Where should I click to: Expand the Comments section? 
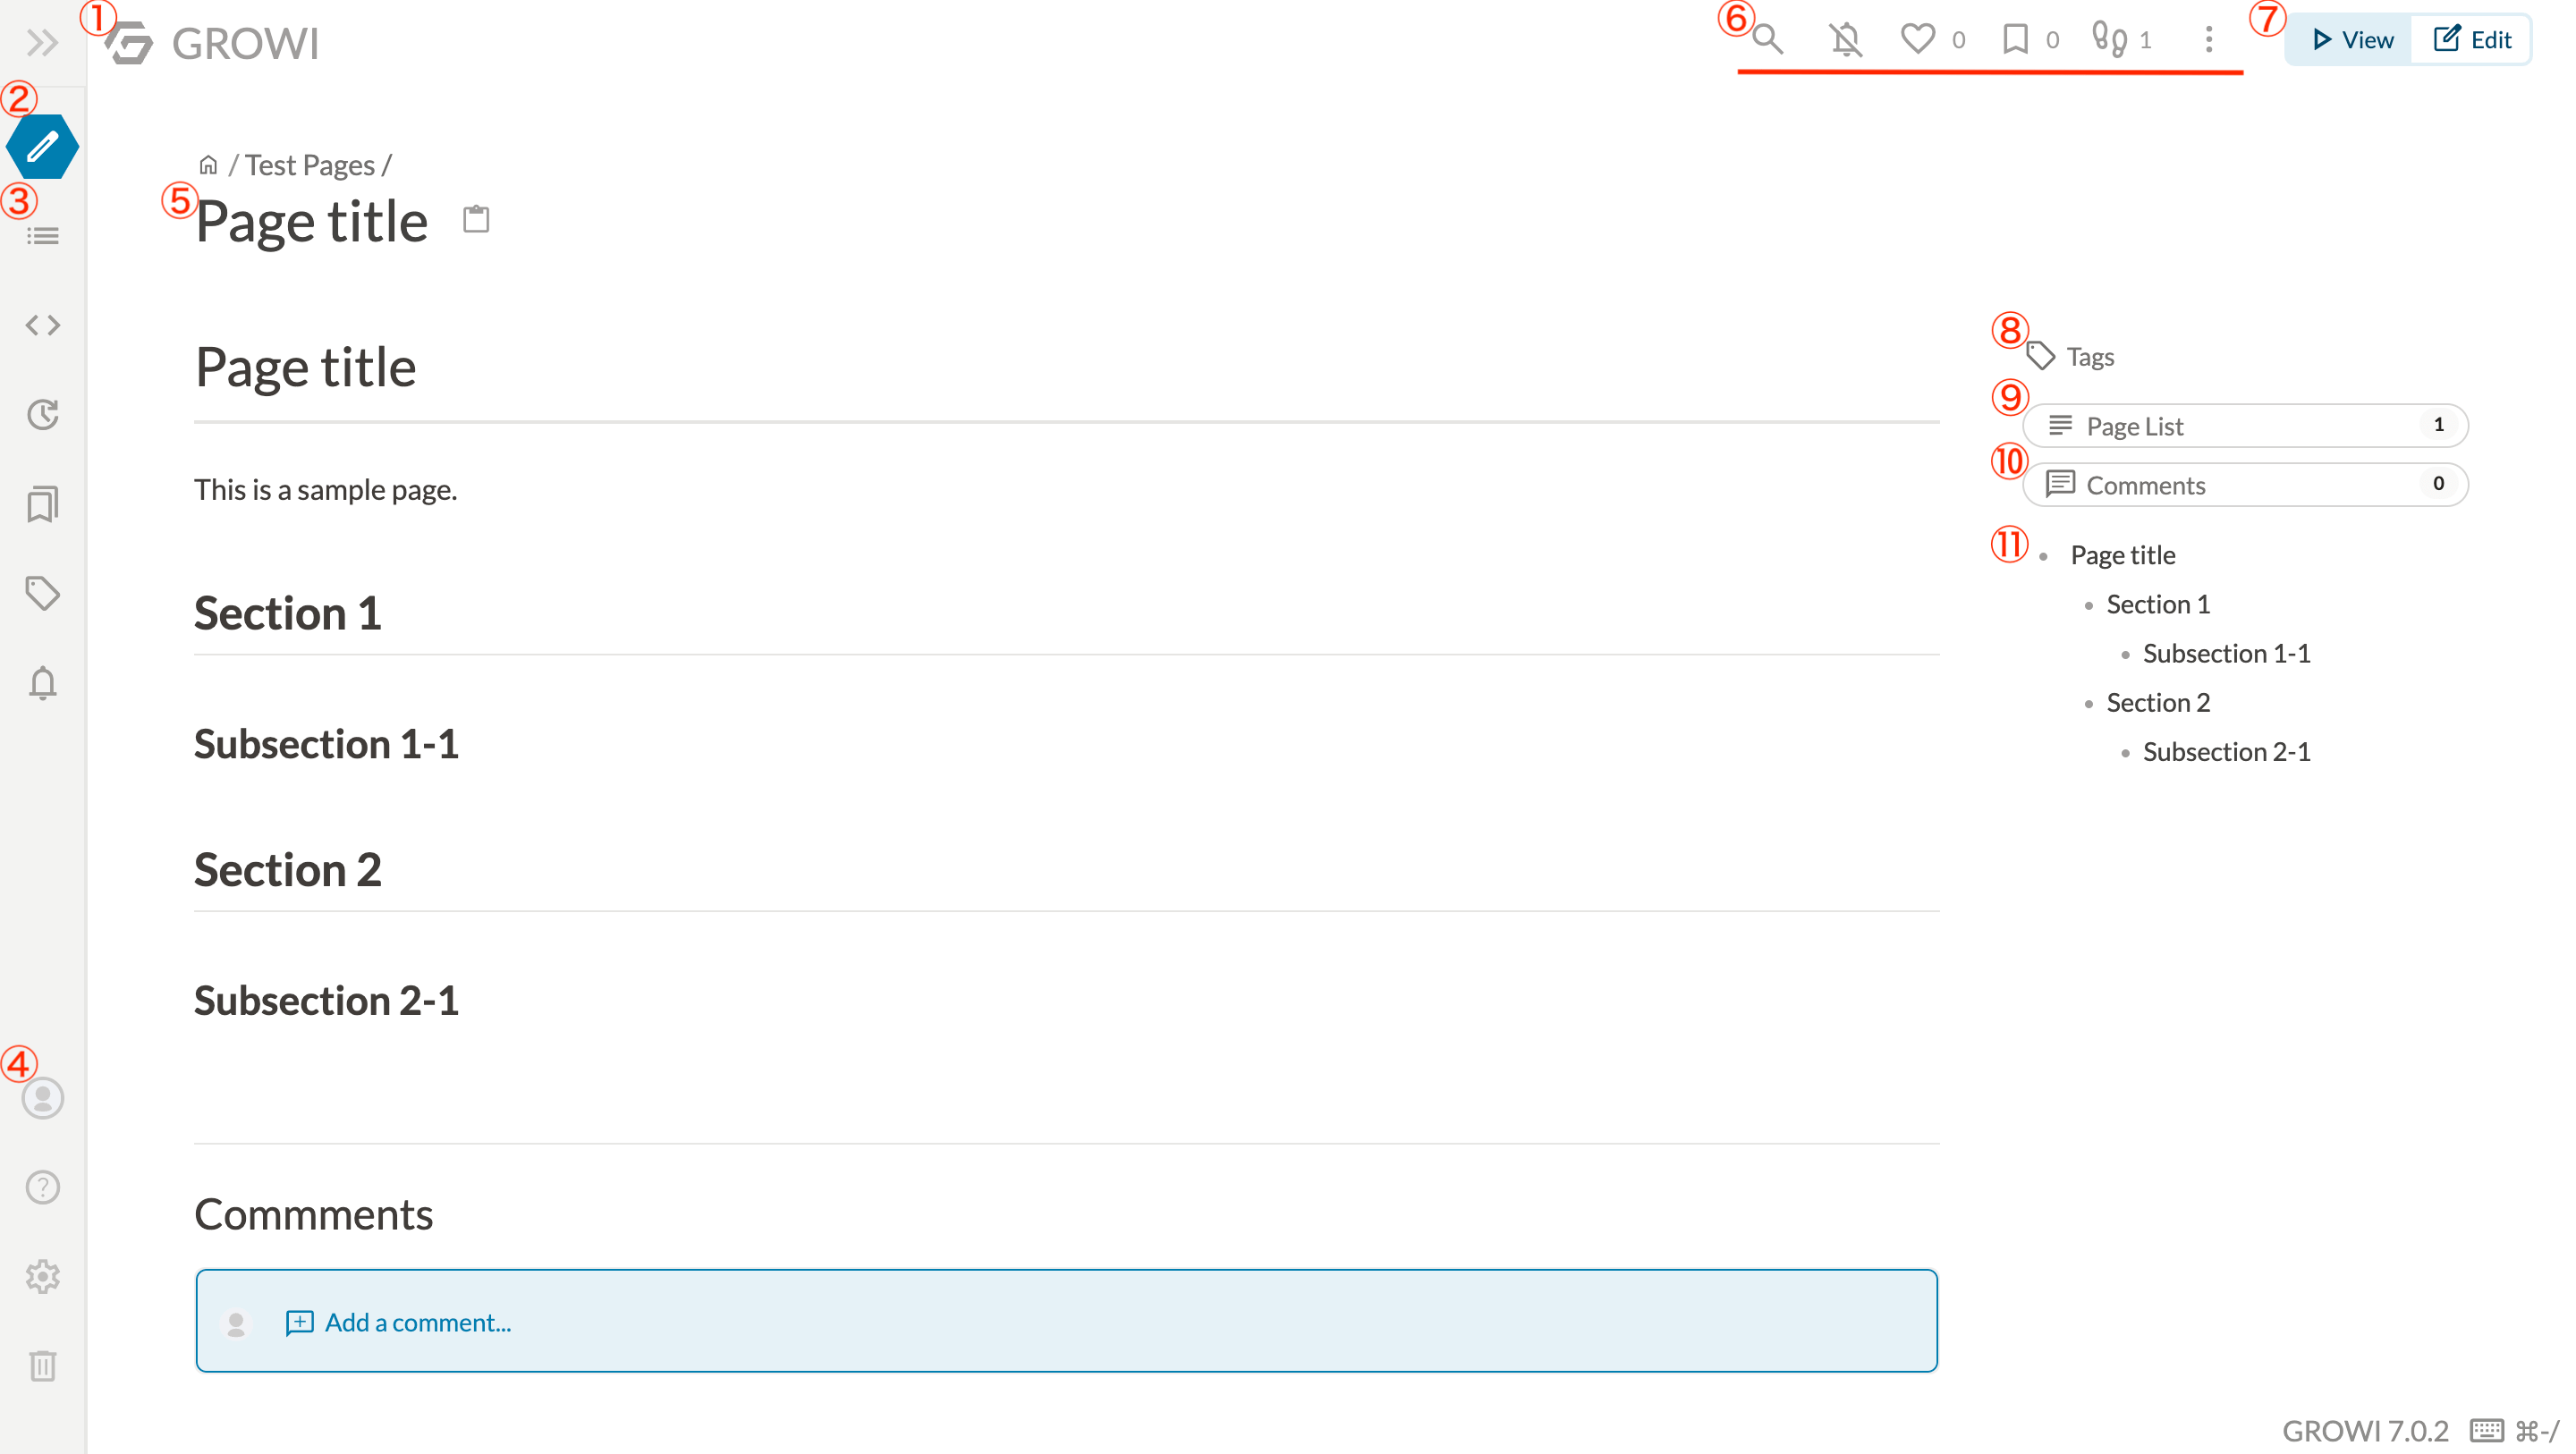[x=2247, y=483]
